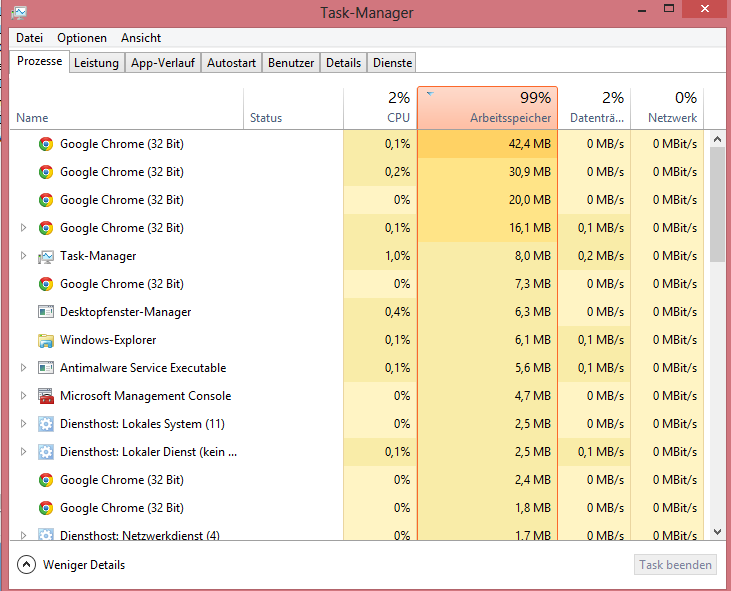The width and height of the screenshot is (731, 591).
Task: Click the Task beenden button
Action: pos(675,565)
